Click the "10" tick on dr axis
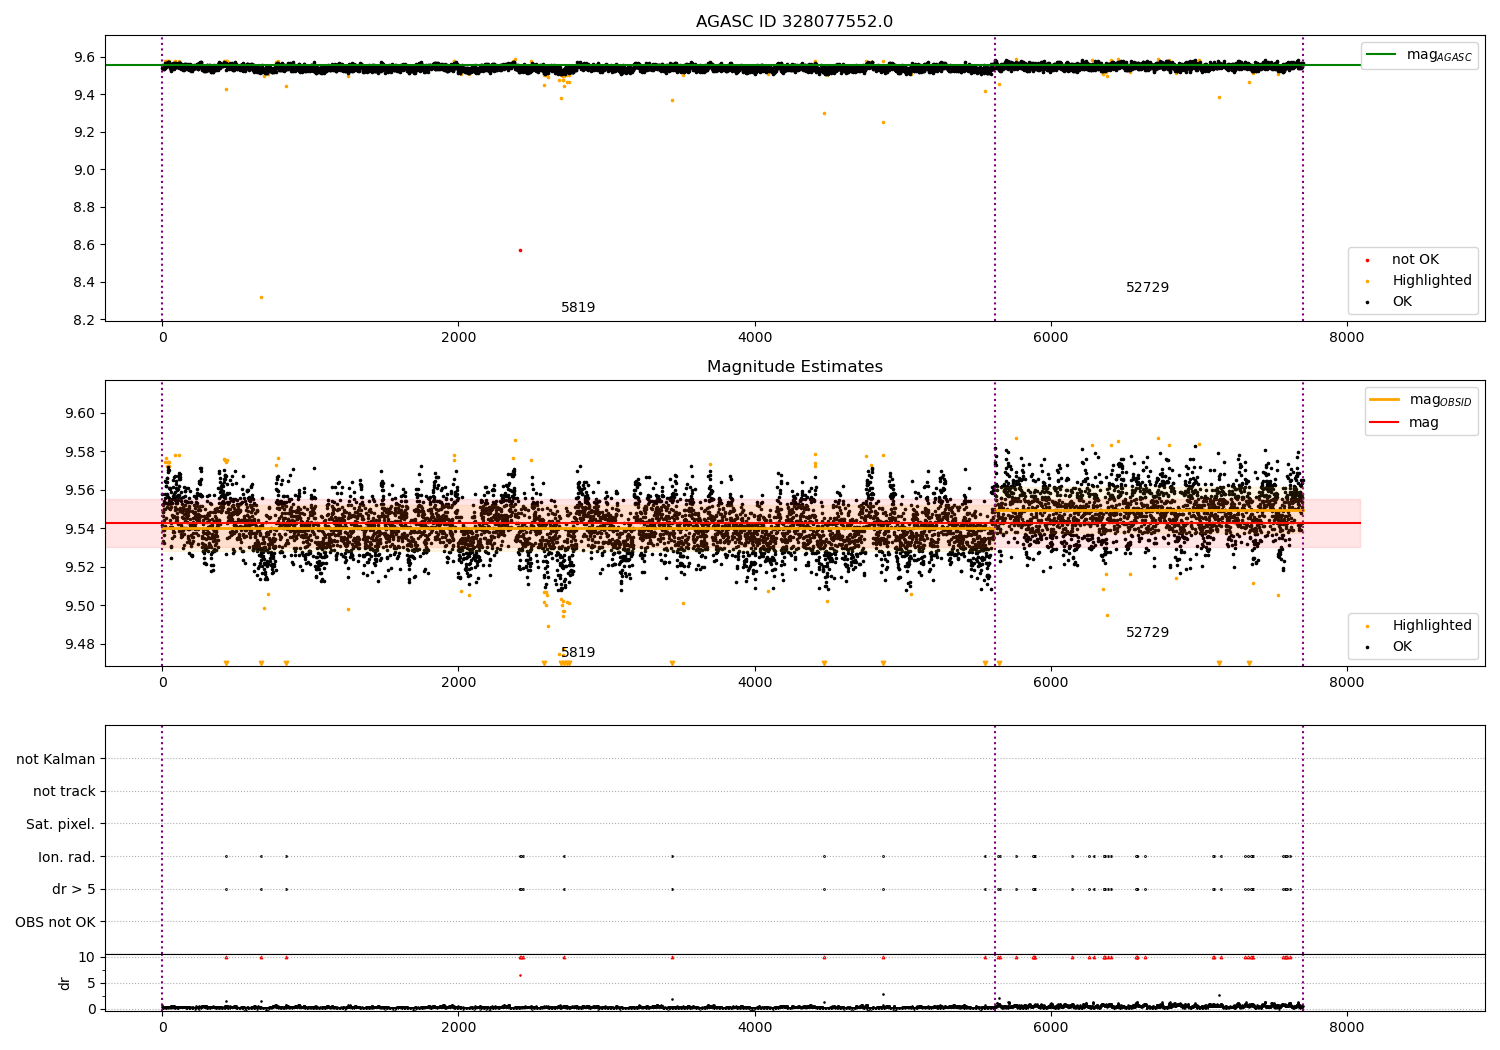The image size is (1500, 1050). (x=87, y=958)
